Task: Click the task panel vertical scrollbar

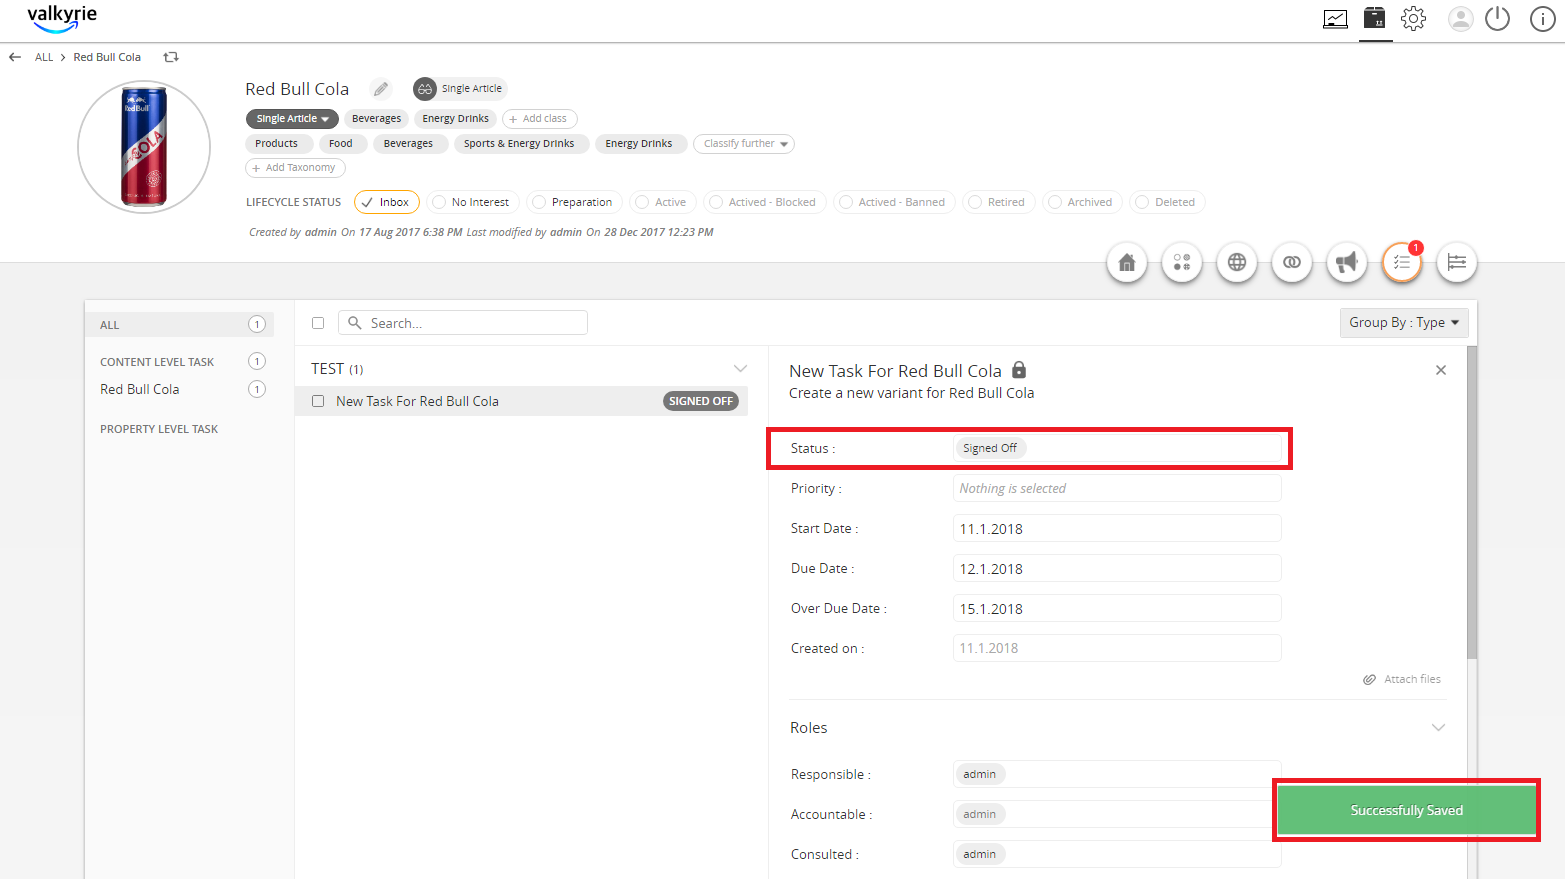Action: 1472,502
